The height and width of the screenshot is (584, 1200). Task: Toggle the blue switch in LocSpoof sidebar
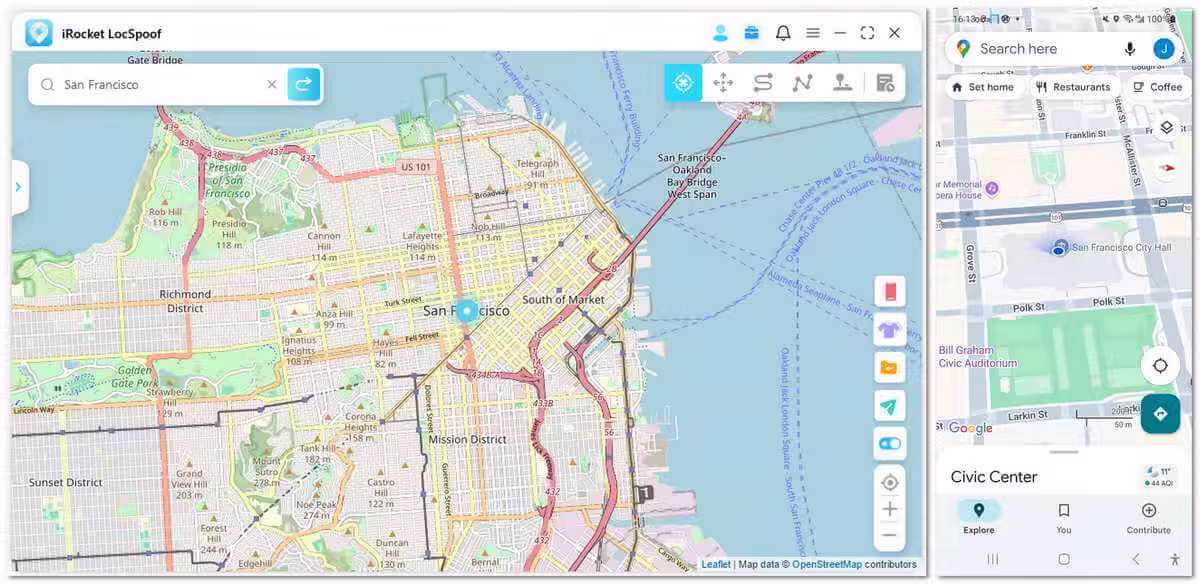tap(889, 443)
